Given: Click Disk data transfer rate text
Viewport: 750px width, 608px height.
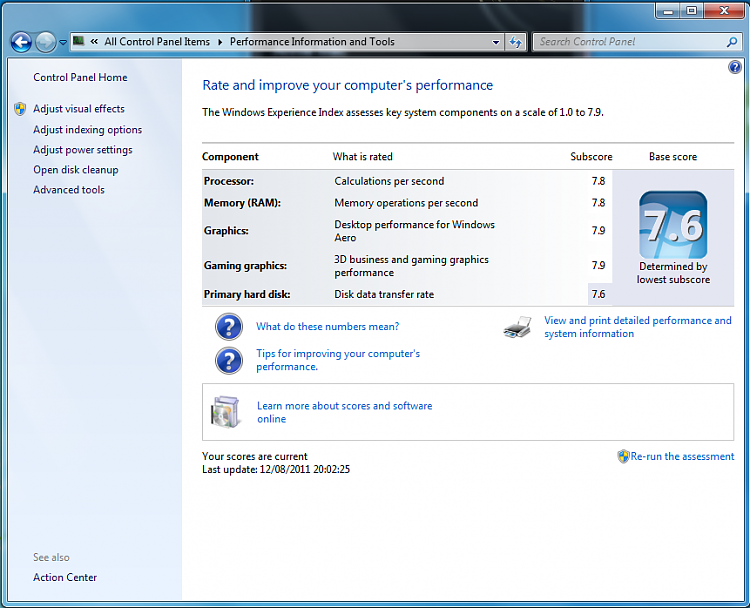Looking at the screenshot, I should pyautogui.click(x=384, y=294).
